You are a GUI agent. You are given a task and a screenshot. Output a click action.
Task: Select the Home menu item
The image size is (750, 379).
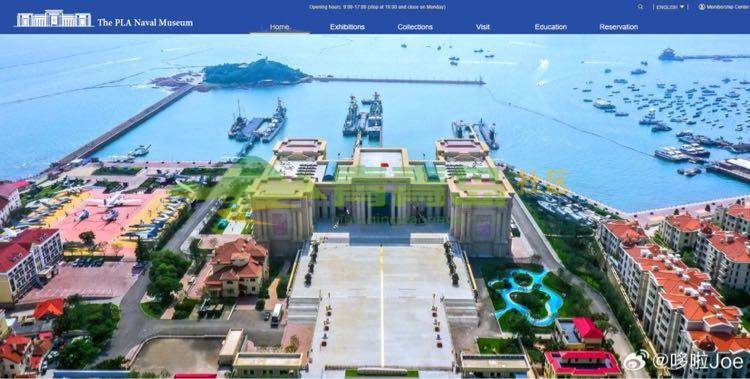click(x=279, y=27)
